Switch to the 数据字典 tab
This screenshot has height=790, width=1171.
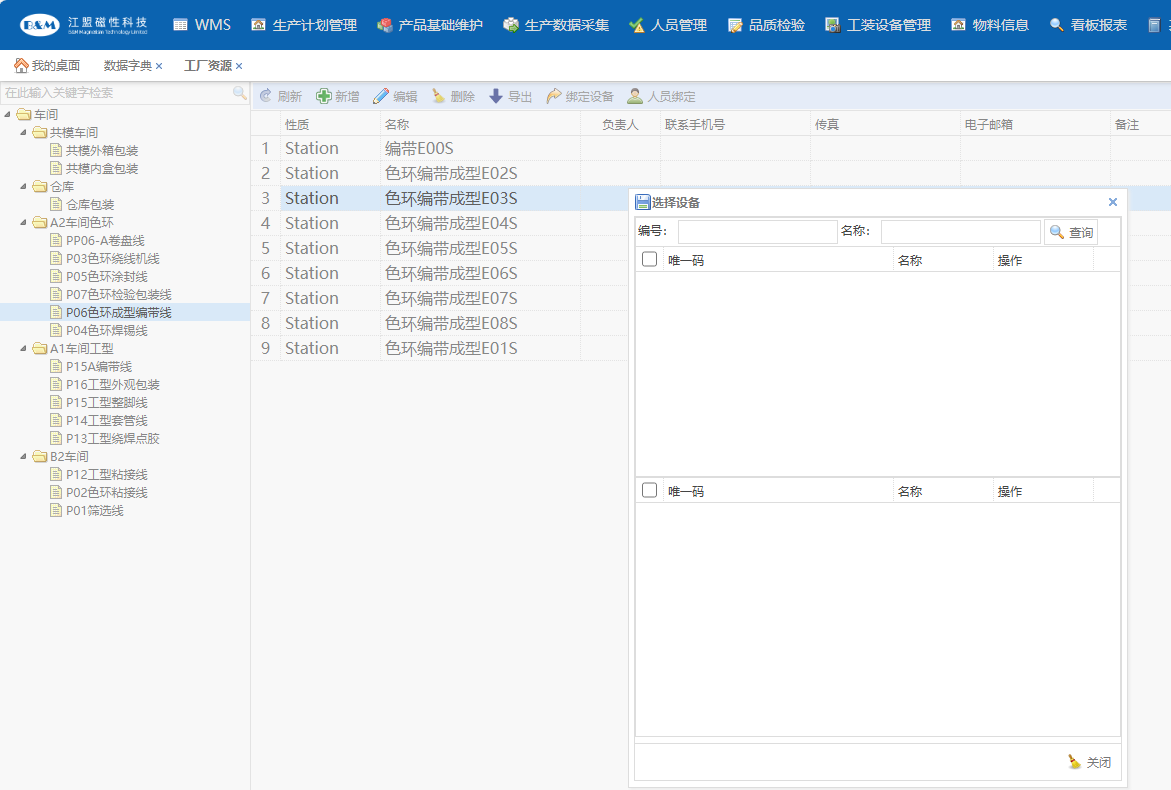127,65
